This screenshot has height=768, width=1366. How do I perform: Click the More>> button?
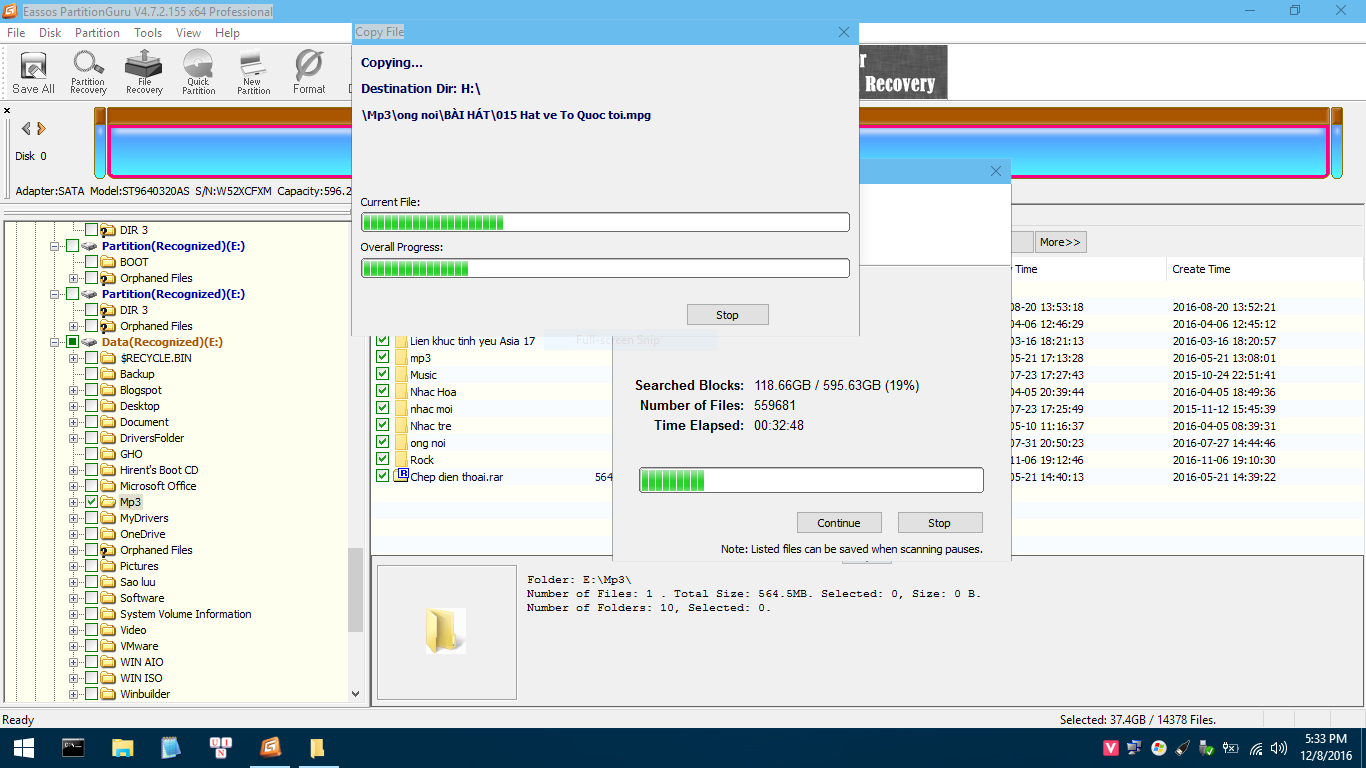[1060, 242]
